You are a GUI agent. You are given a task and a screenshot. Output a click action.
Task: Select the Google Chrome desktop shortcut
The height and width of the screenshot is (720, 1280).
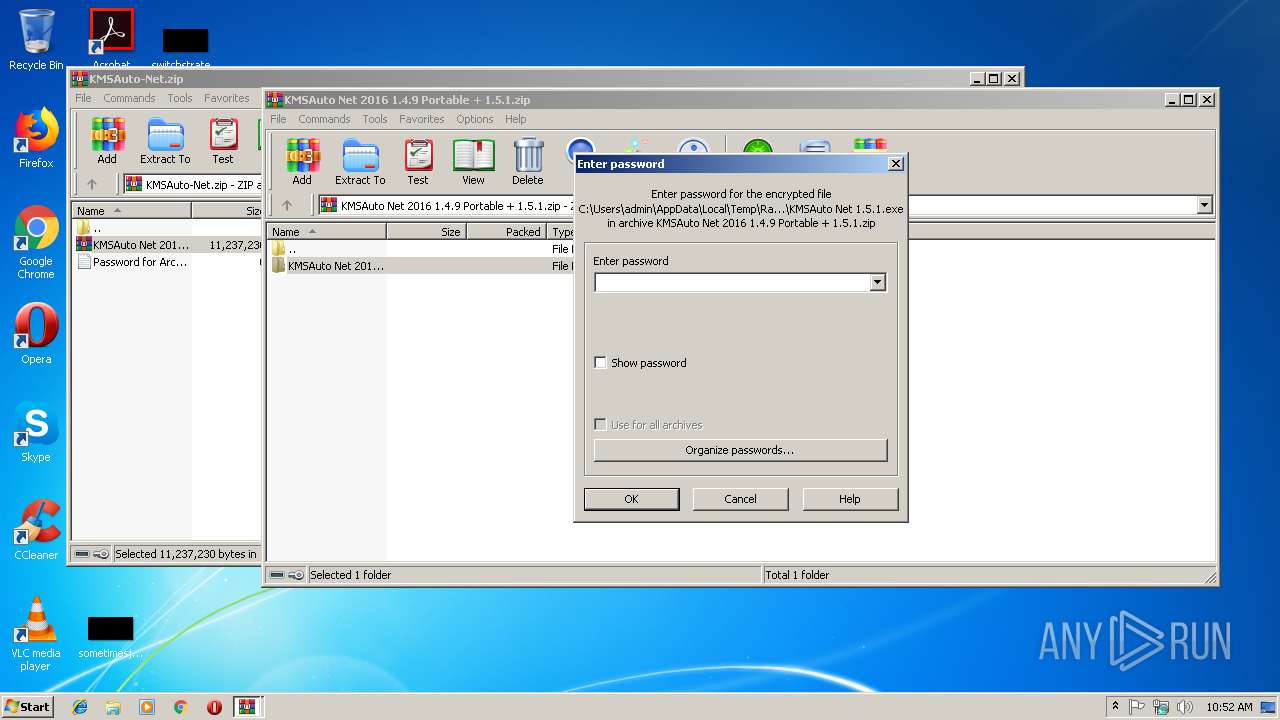tap(36, 242)
